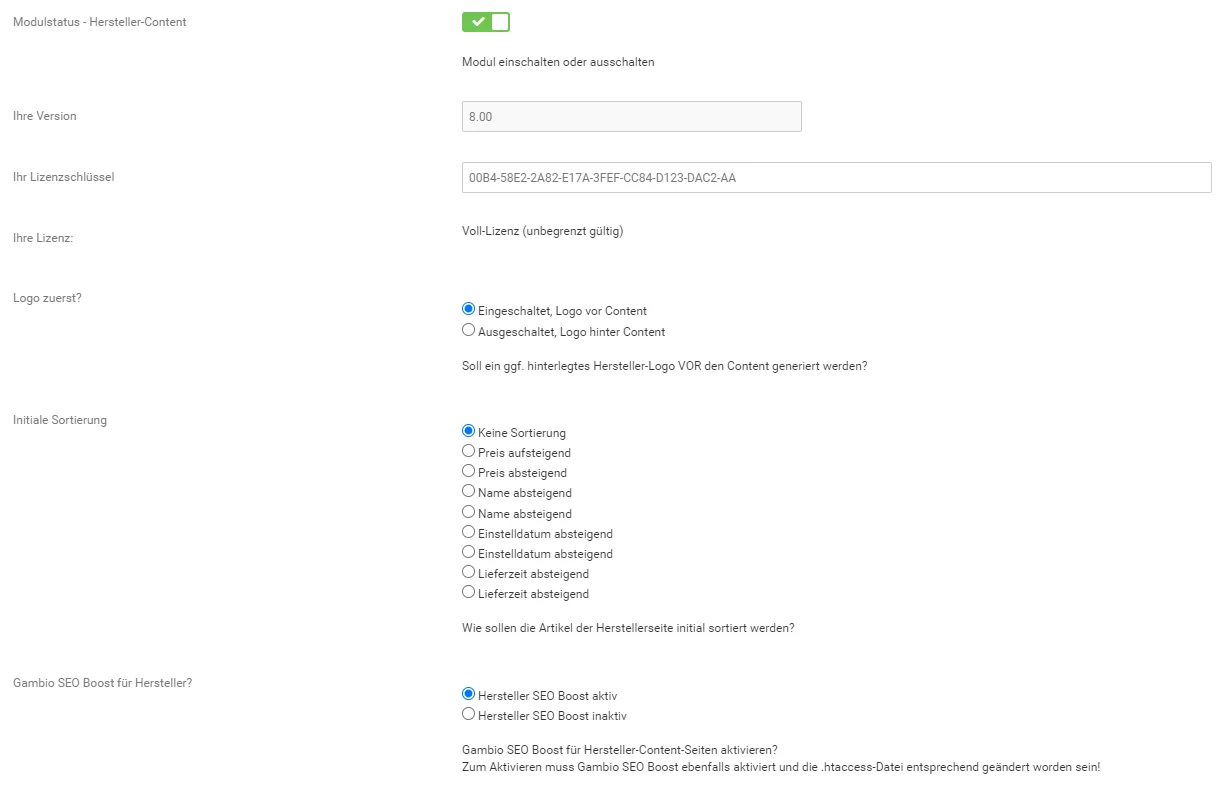Click the 'Gambio SEO Boost für Hersteller?' label
1217x794 pixels.
click(102, 682)
